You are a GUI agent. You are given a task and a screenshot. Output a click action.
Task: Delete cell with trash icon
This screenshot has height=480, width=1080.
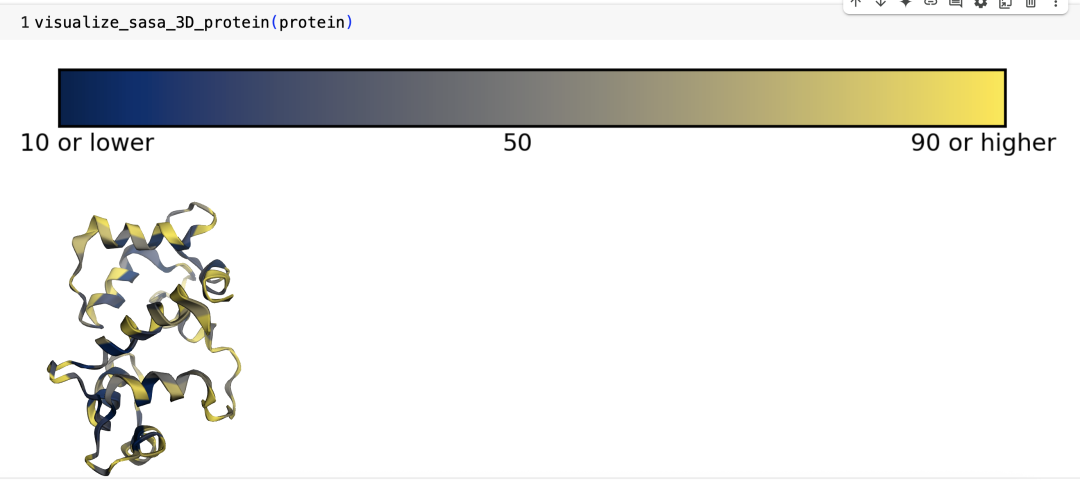tap(1030, 3)
